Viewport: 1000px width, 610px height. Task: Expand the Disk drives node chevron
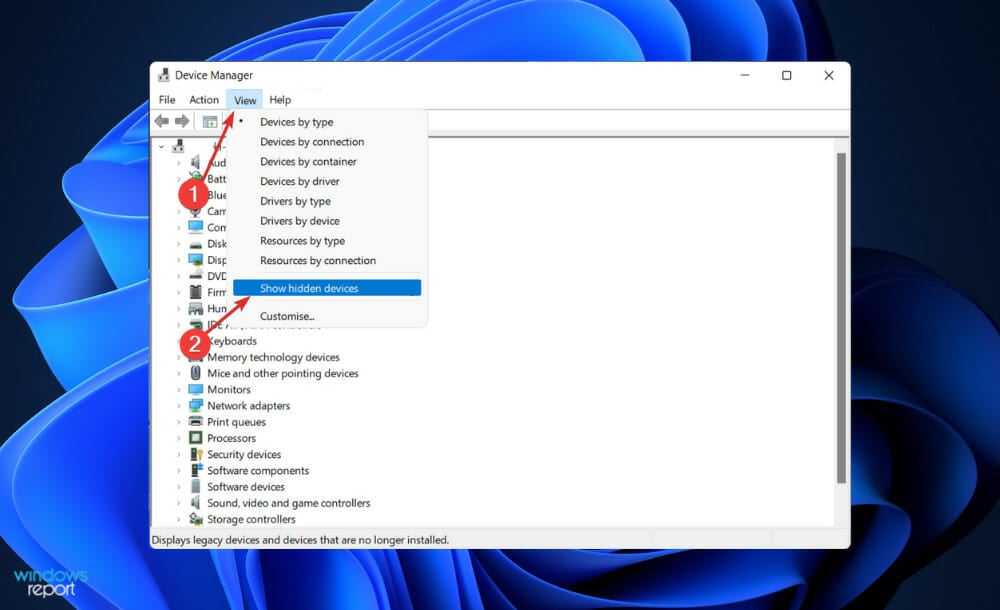(x=179, y=244)
